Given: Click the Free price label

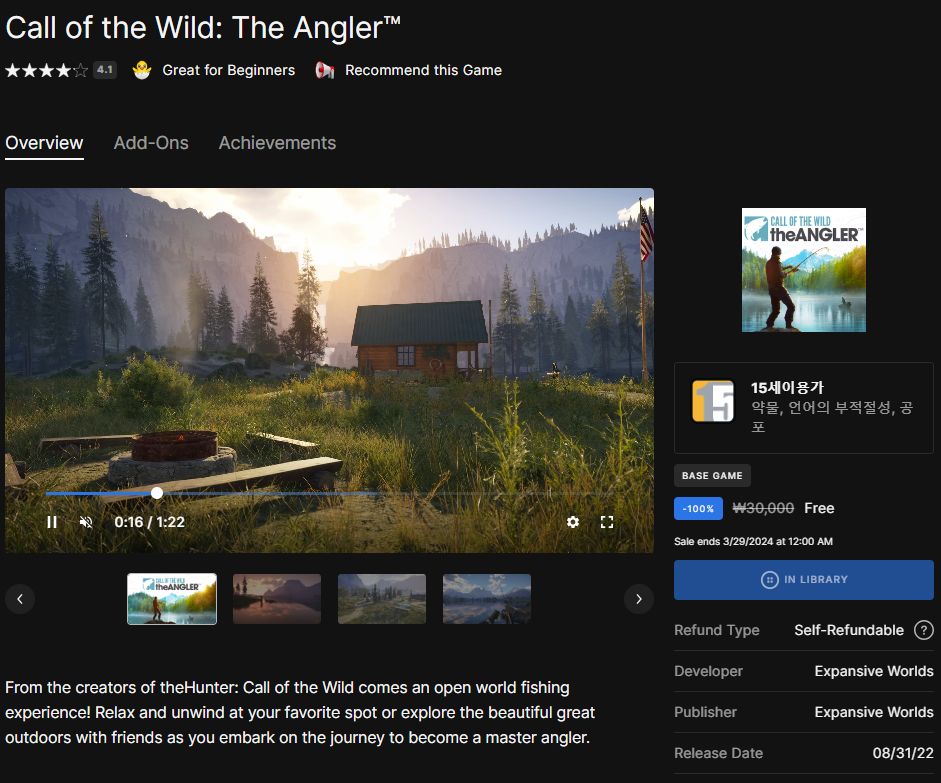Looking at the screenshot, I should click(819, 508).
